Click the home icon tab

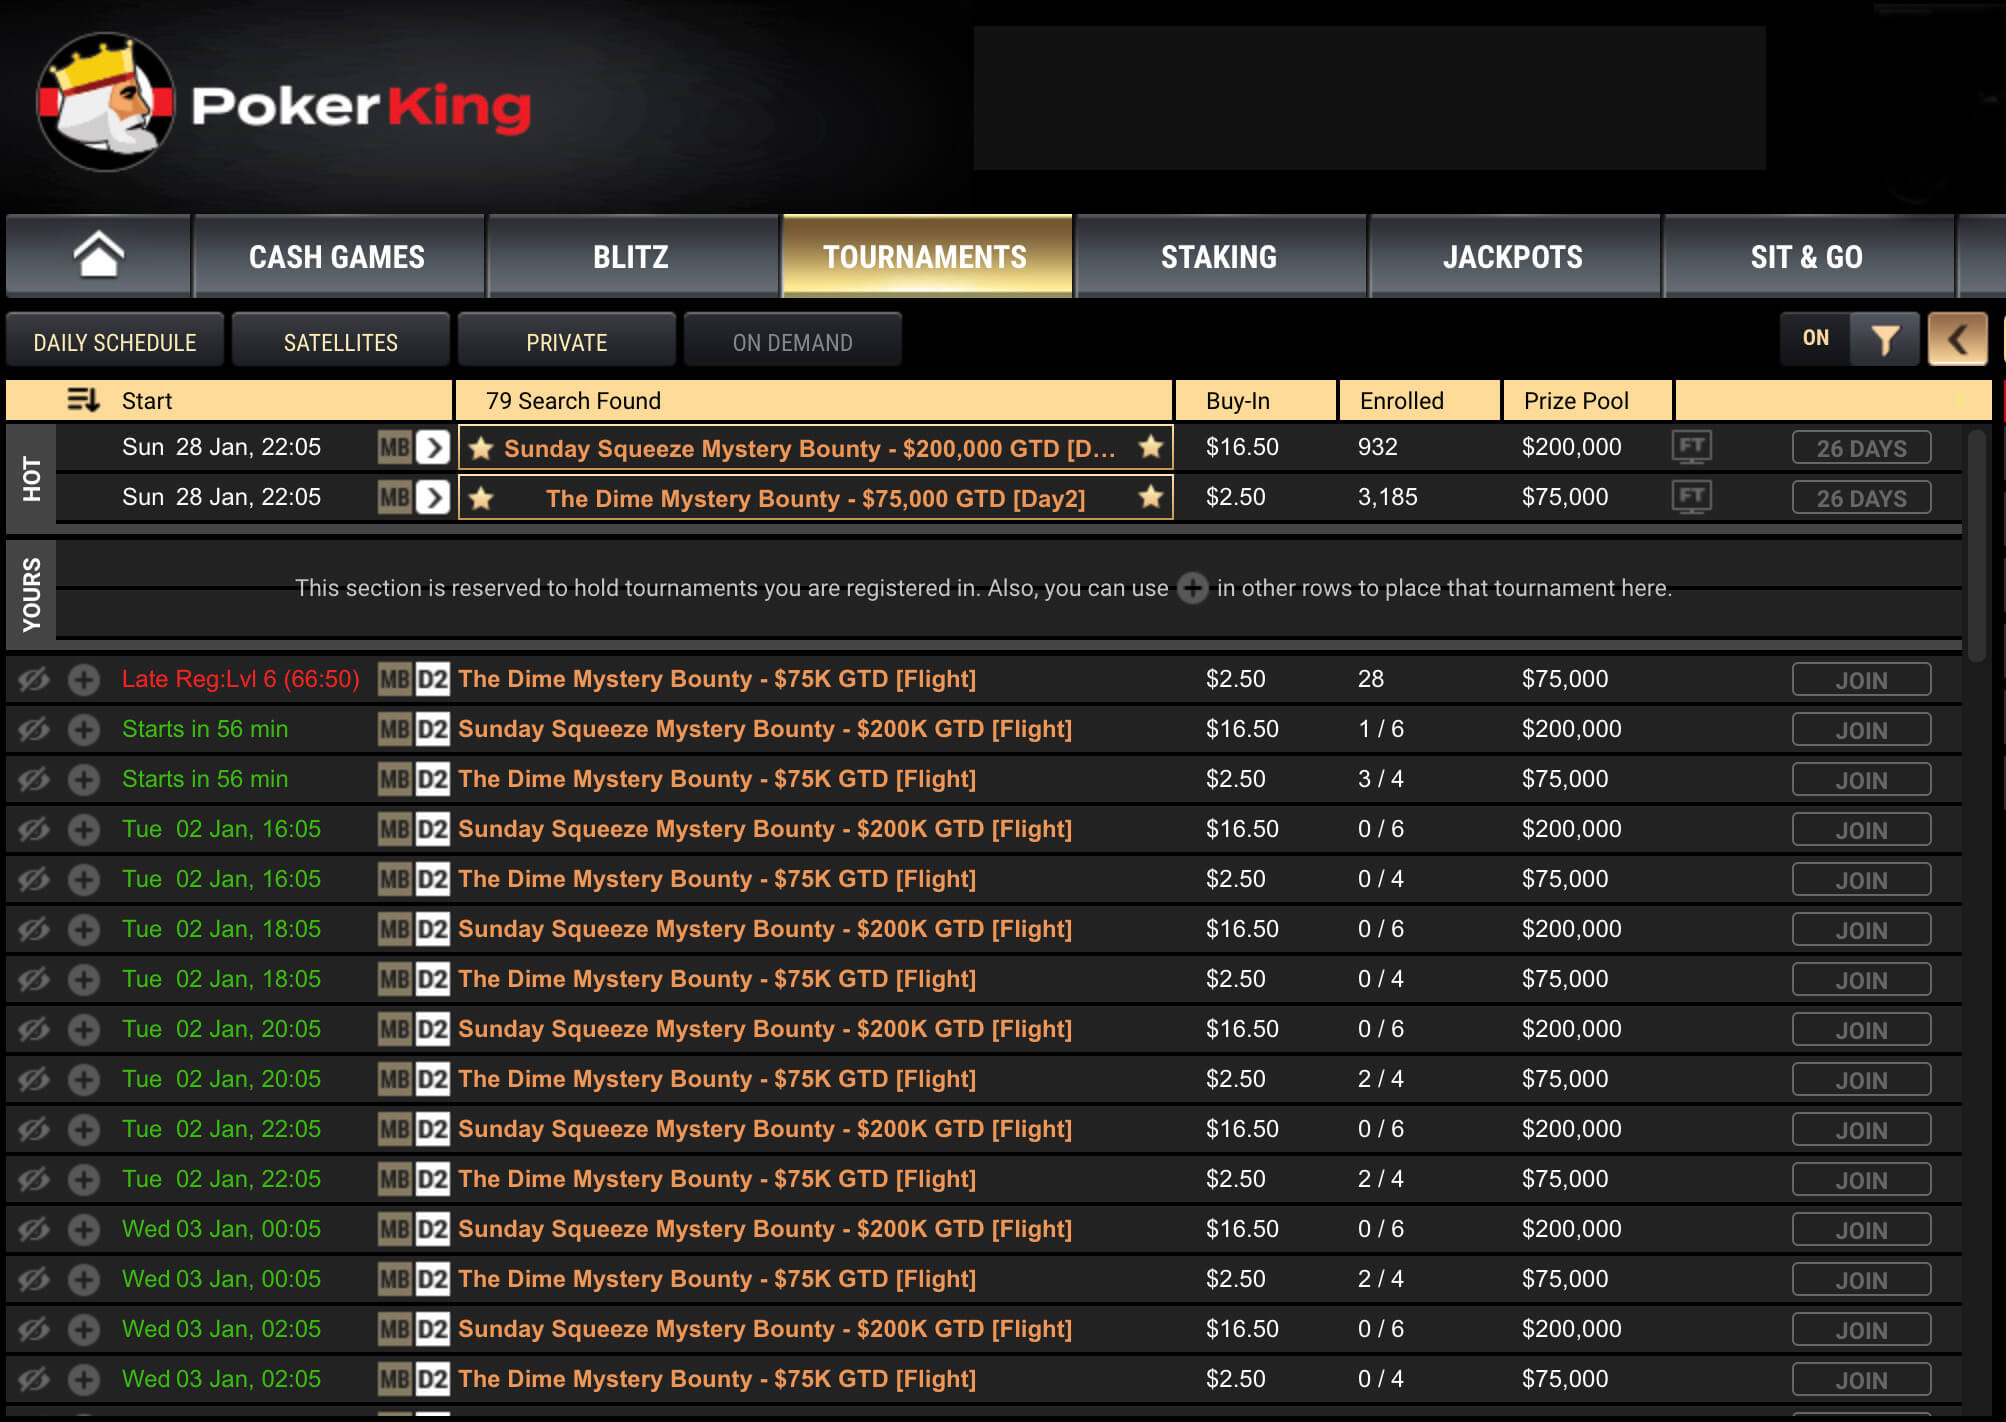pos(98,256)
